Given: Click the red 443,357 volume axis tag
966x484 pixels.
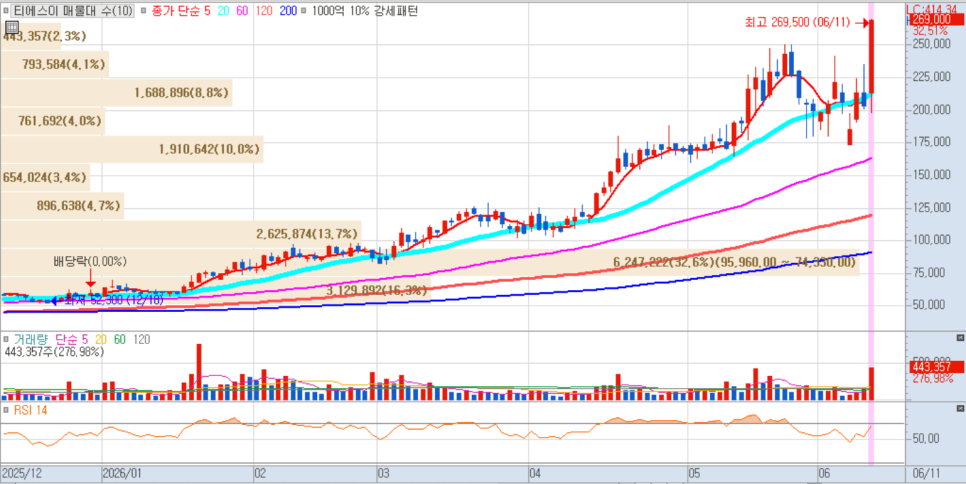Looking at the screenshot, I should (936, 367).
